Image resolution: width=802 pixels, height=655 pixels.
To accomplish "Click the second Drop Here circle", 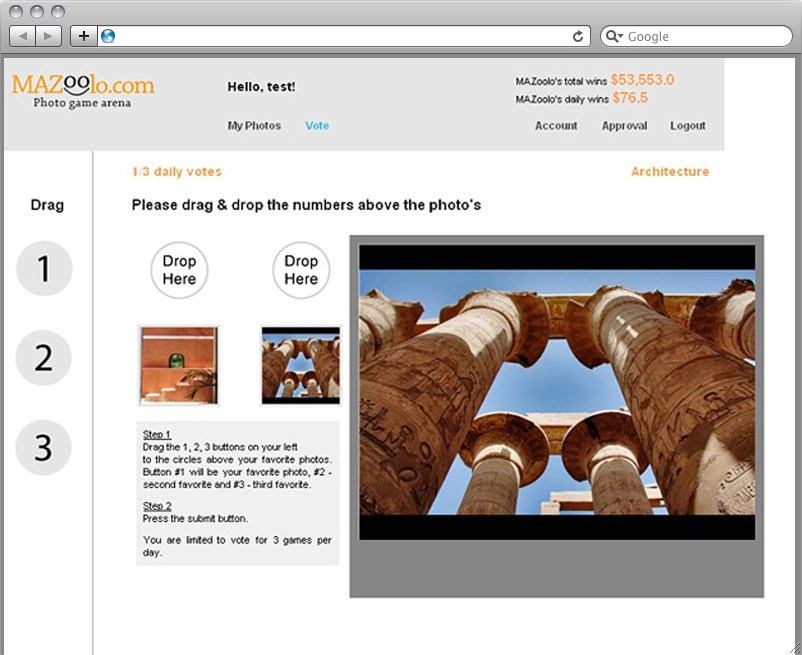I will pyautogui.click(x=301, y=270).
